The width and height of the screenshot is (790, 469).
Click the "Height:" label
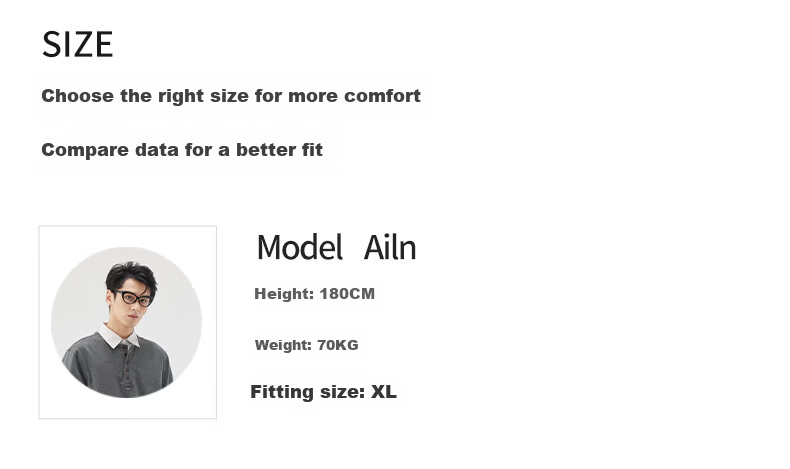point(284,294)
